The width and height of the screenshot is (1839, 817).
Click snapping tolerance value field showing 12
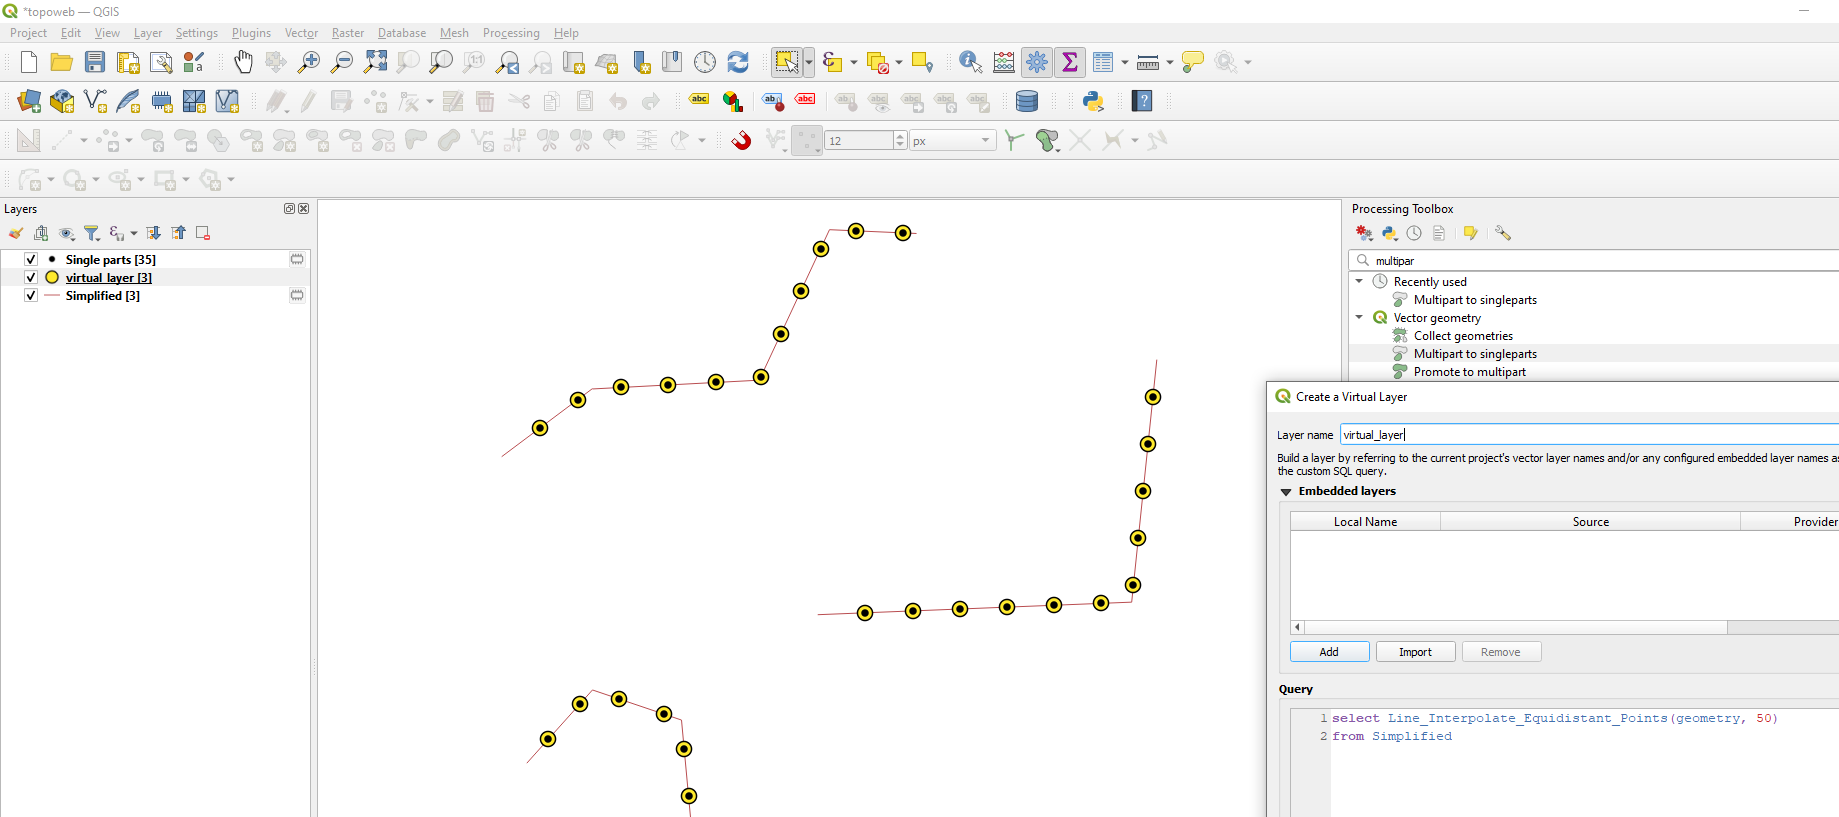859,140
